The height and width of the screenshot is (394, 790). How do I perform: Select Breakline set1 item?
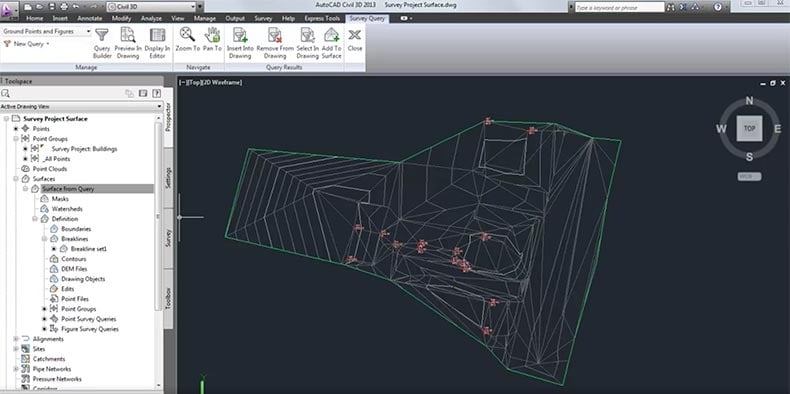point(89,249)
